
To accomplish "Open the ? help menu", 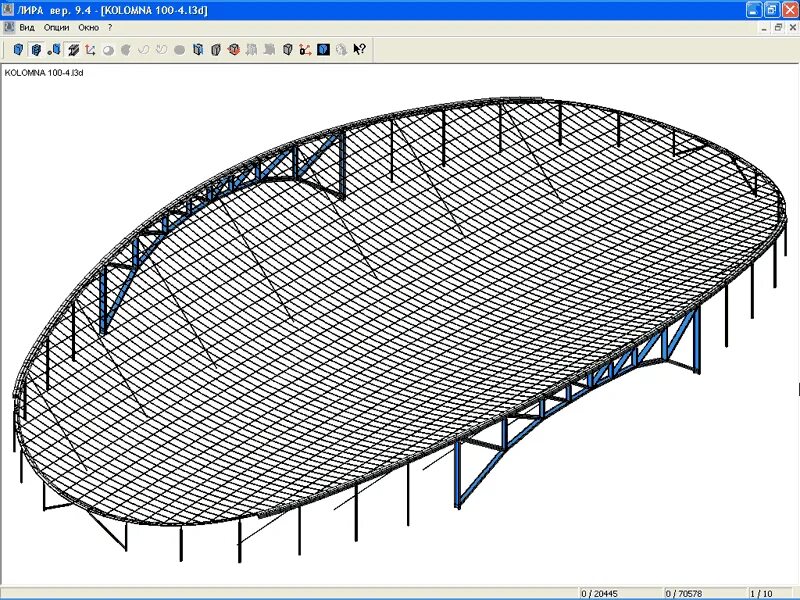I will tap(110, 28).
